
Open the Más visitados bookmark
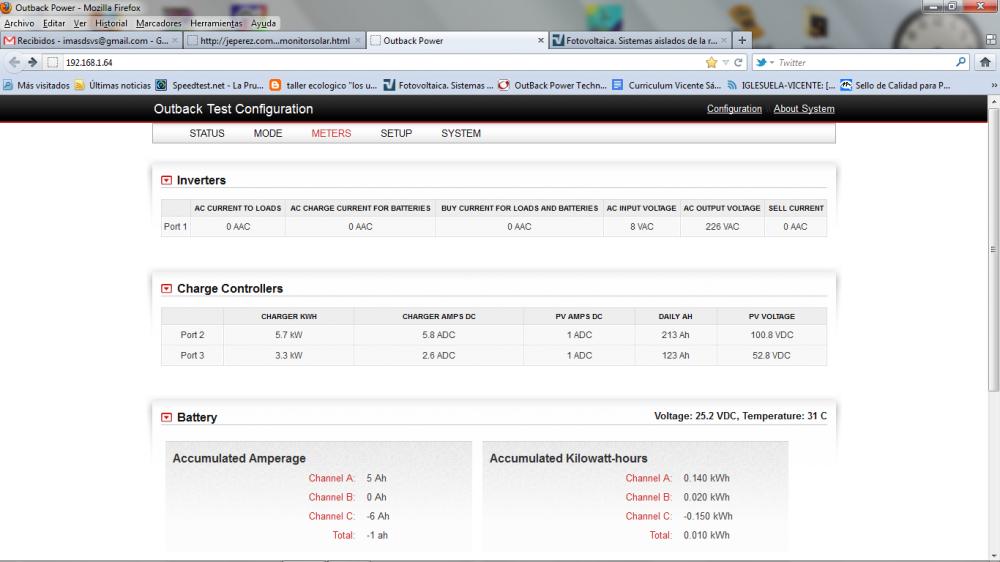[36, 85]
